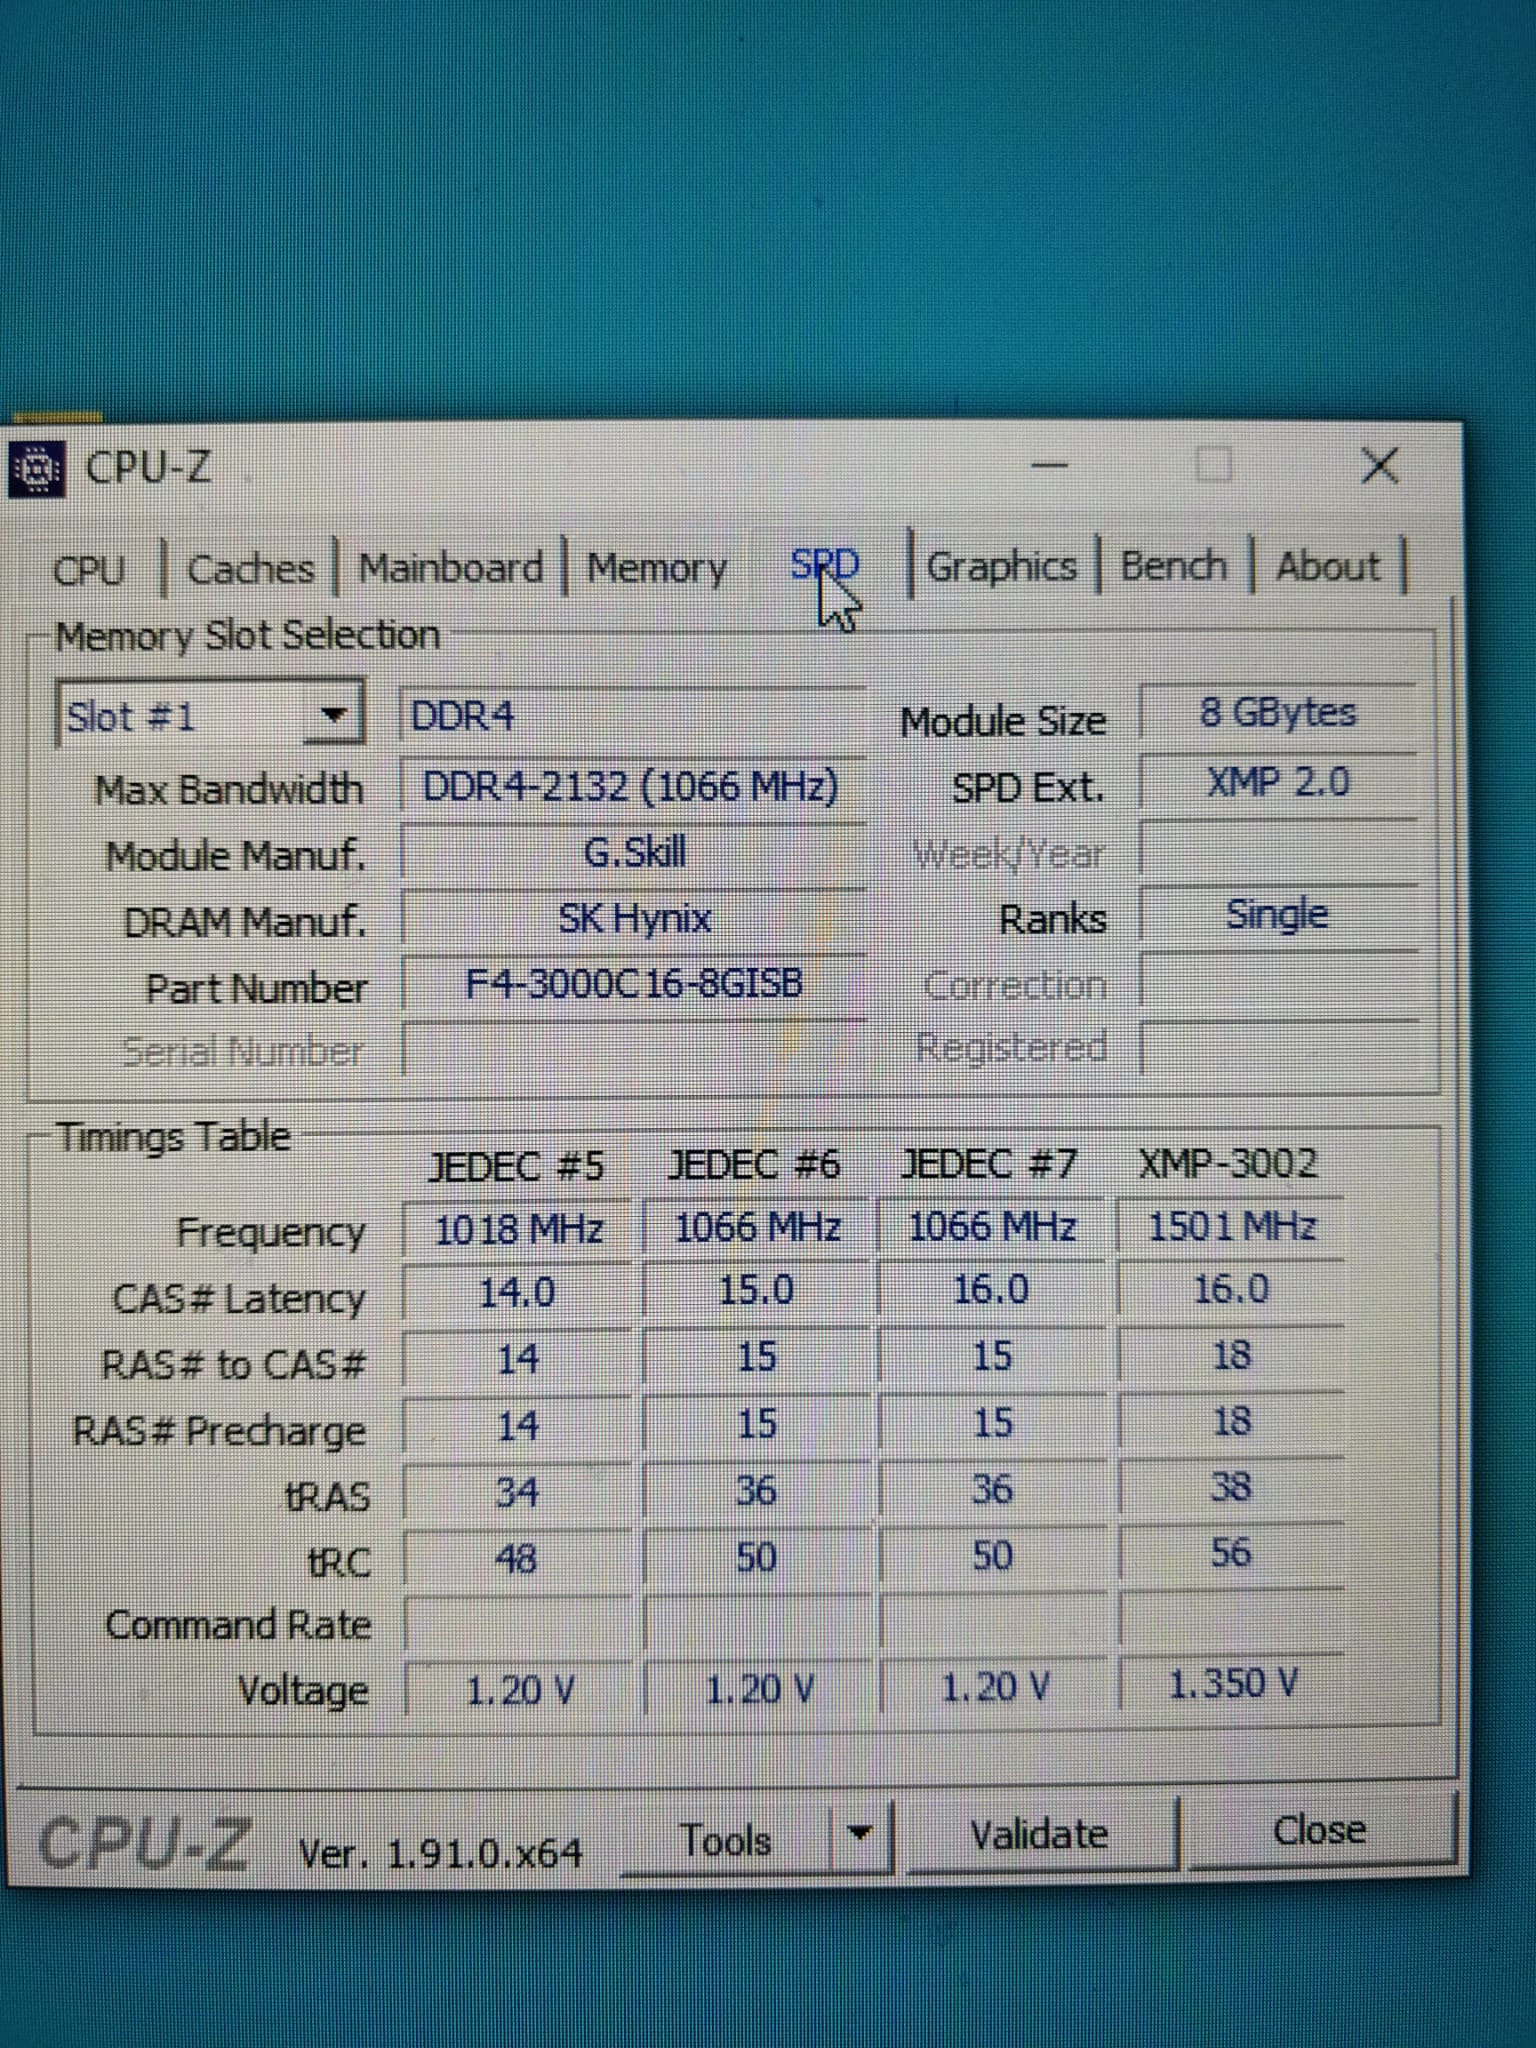The height and width of the screenshot is (2048, 1536).
Task: Click the 14.0 CAS# Latency cell
Action: pos(517,1293)
